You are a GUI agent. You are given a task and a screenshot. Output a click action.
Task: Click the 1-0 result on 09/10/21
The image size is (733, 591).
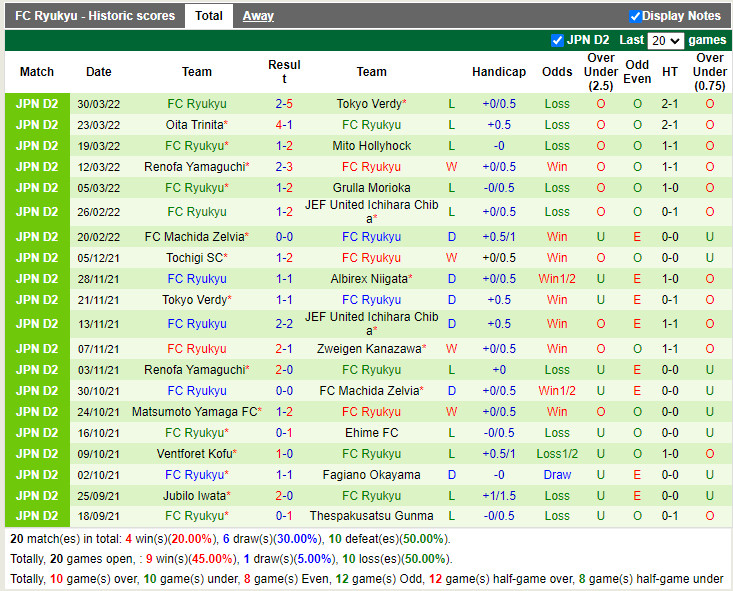[x=284, y=454]
